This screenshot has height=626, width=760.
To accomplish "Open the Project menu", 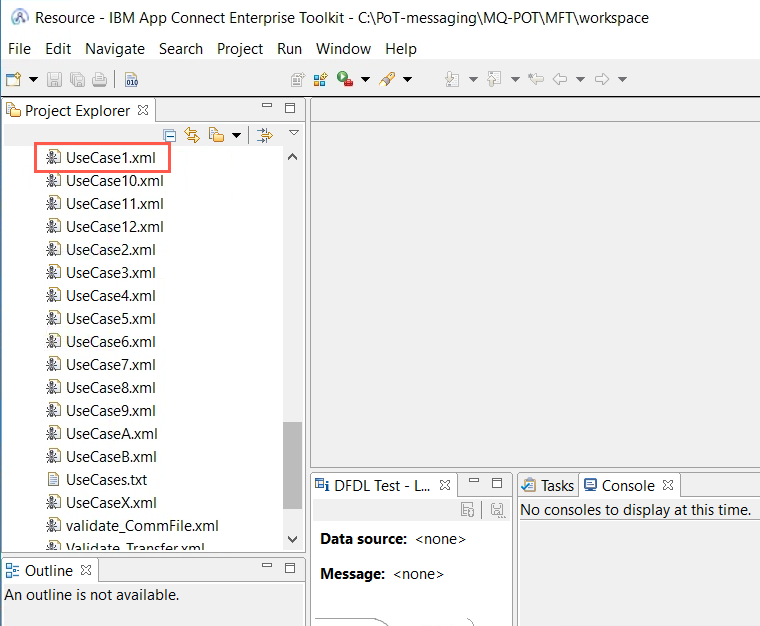I will tap(240, 49).
